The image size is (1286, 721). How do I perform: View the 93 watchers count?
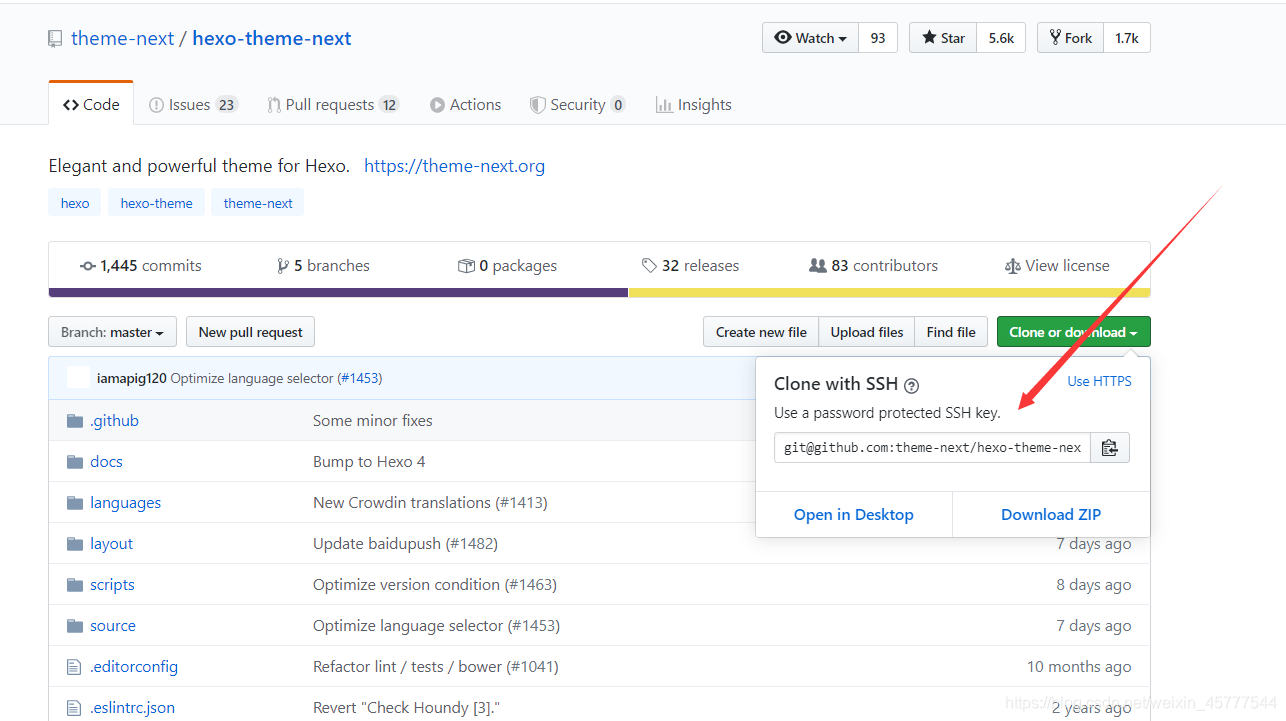point(878,38)
